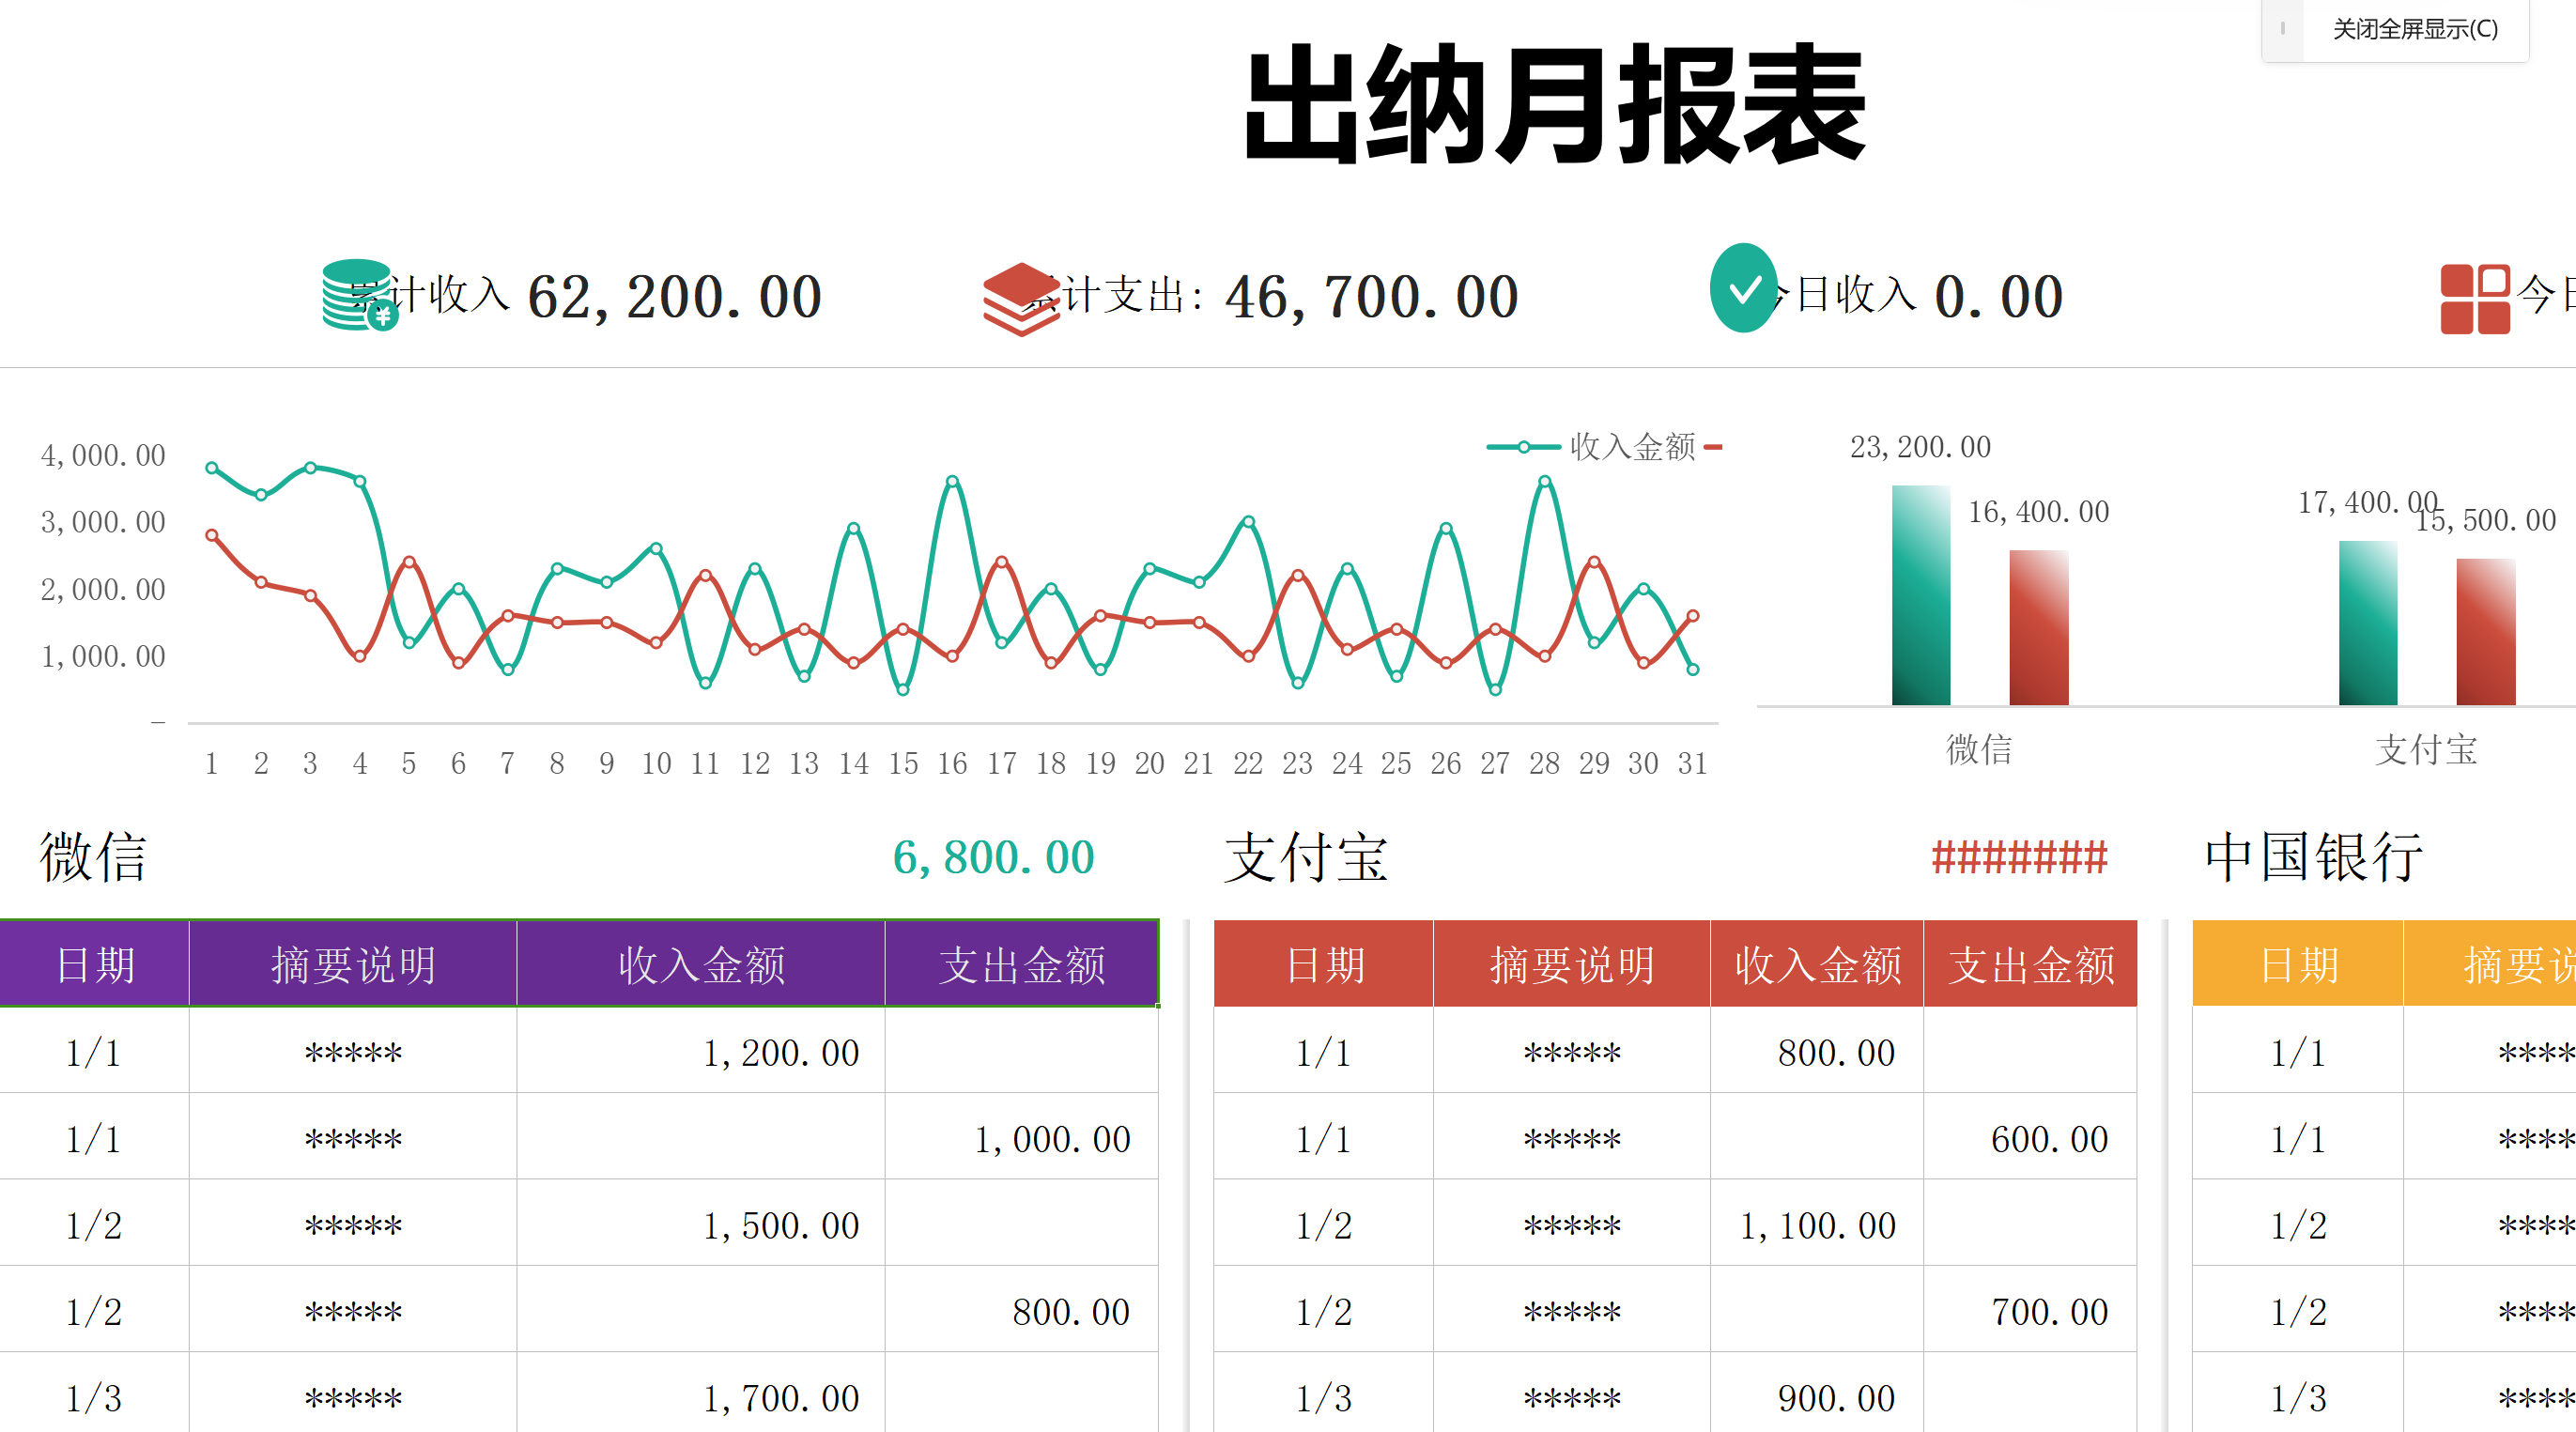Select Alipay expense cell 600.00

pos(2030,1137)
